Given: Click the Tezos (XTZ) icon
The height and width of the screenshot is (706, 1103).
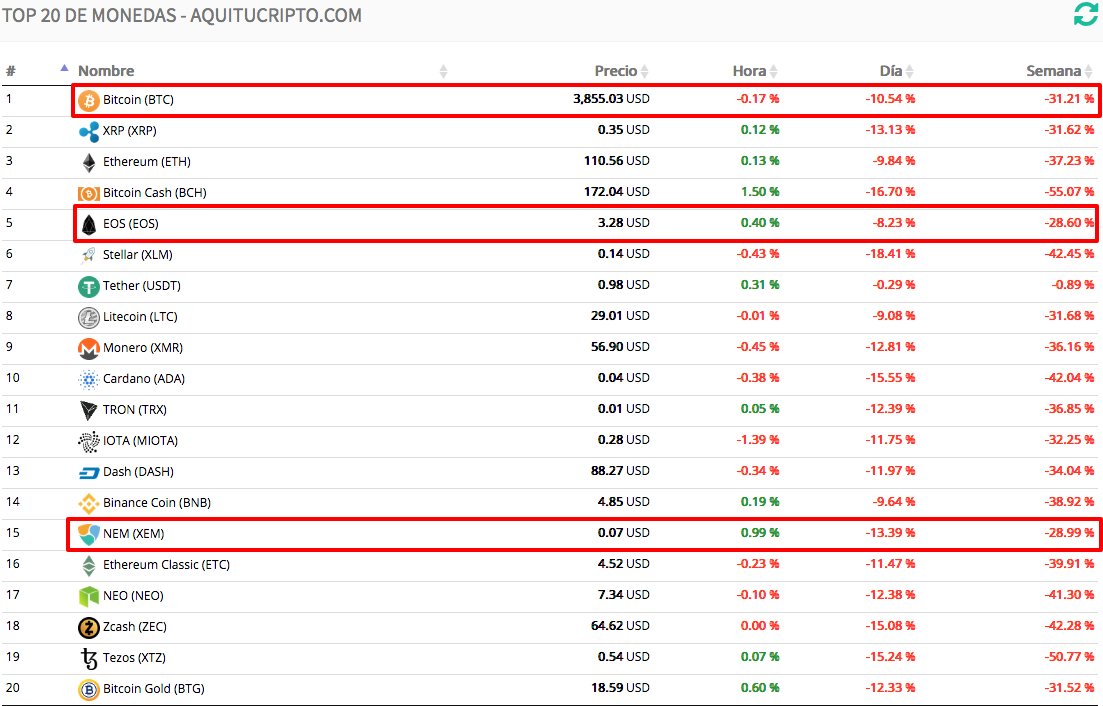Looking at the screenshot, I should click(89, 659).
